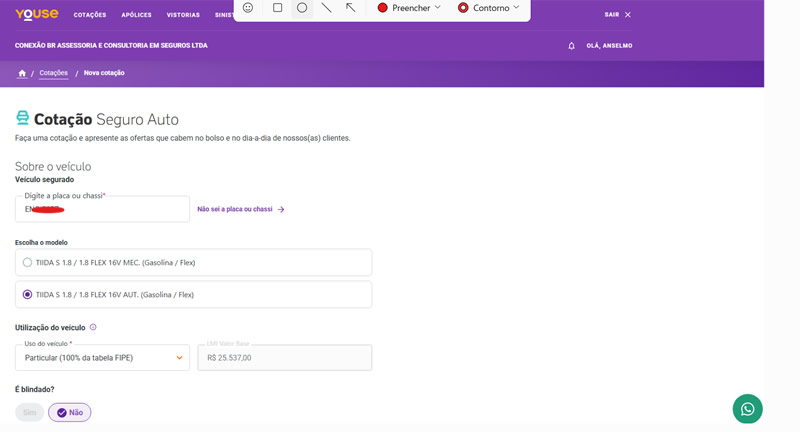This screenshot has height=432, width=800.
Task: Select TIIDA S 1.8 FLEX 16V AUT. radio
Action: tap(28, 295)
